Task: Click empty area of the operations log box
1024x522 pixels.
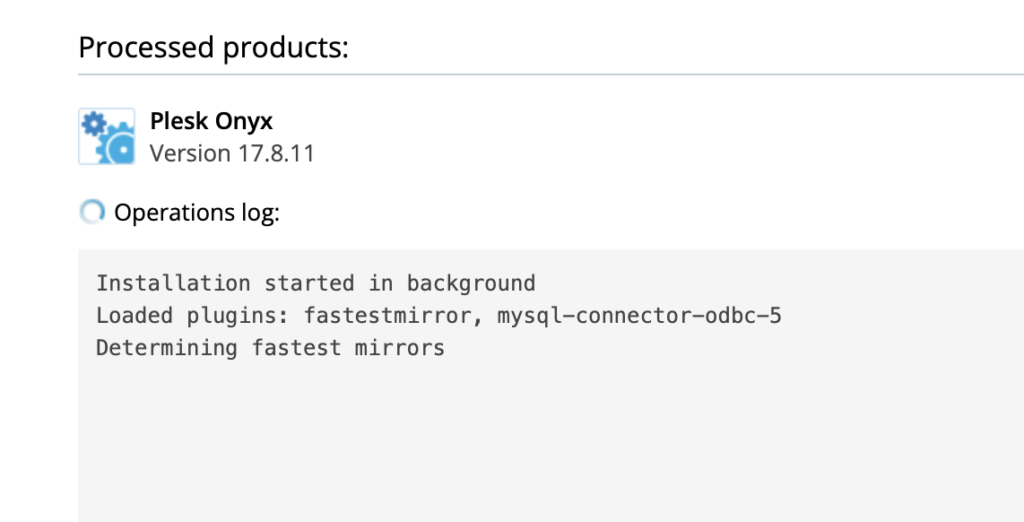Action: (551, 444)
